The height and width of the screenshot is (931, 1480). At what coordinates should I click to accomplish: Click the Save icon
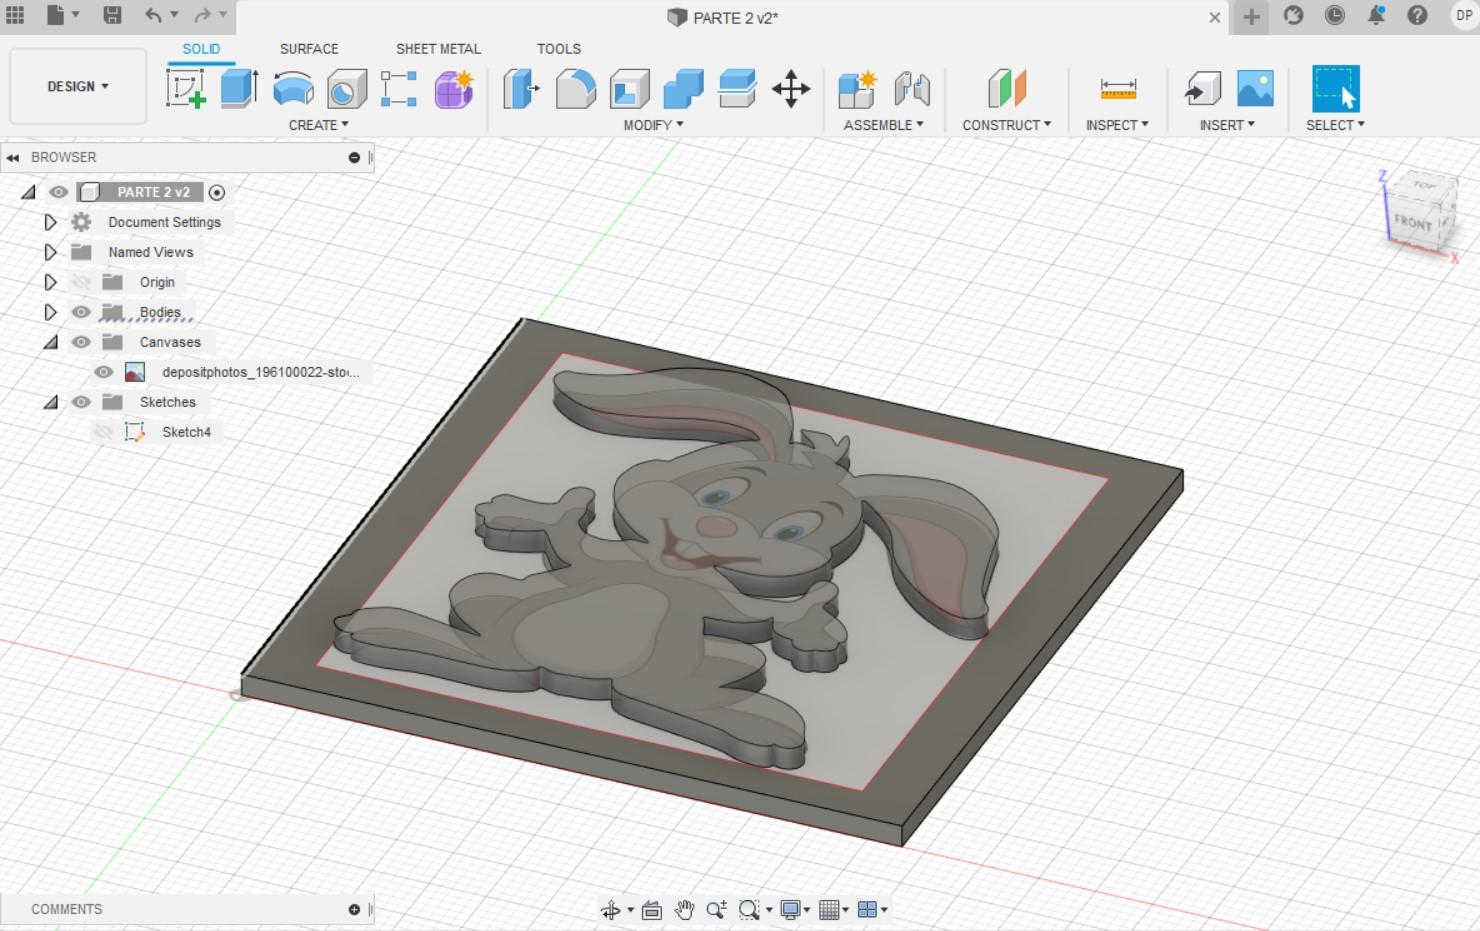pyautogui.click(x=112, y=15)
